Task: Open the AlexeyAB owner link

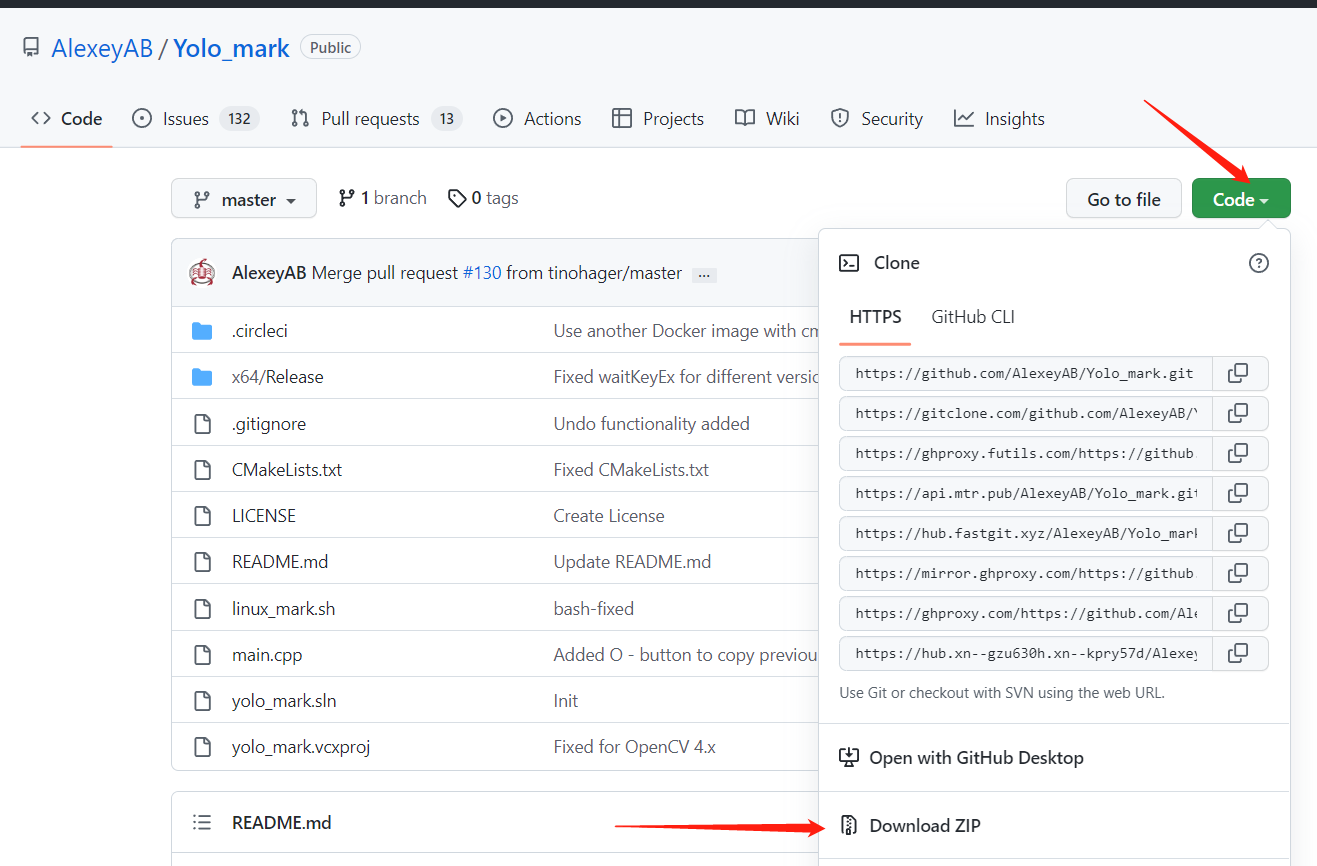Action: pyautogui.click(x=102, y=48)
